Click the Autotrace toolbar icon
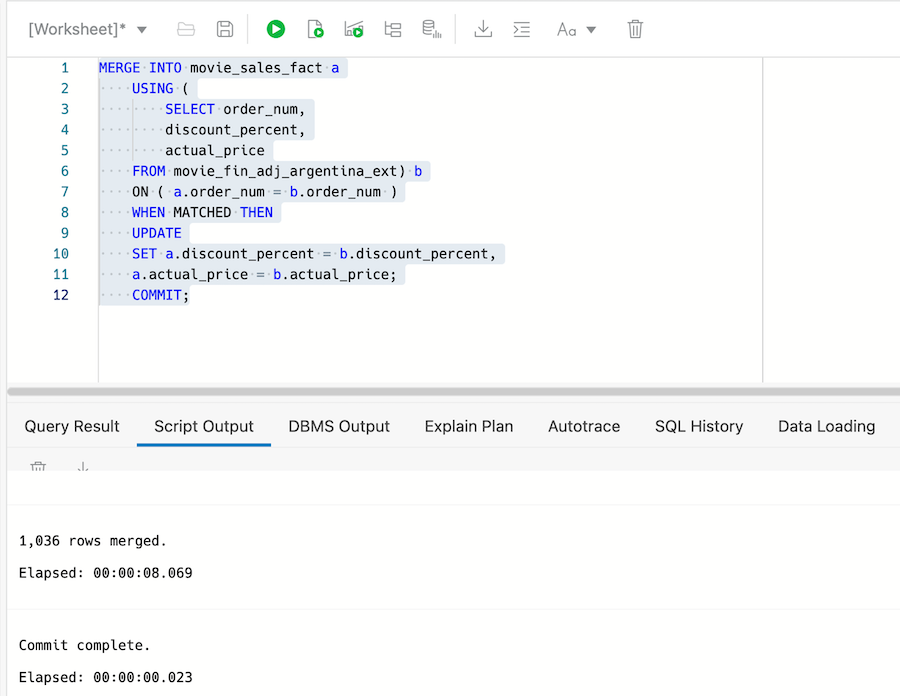 (354, 29)
